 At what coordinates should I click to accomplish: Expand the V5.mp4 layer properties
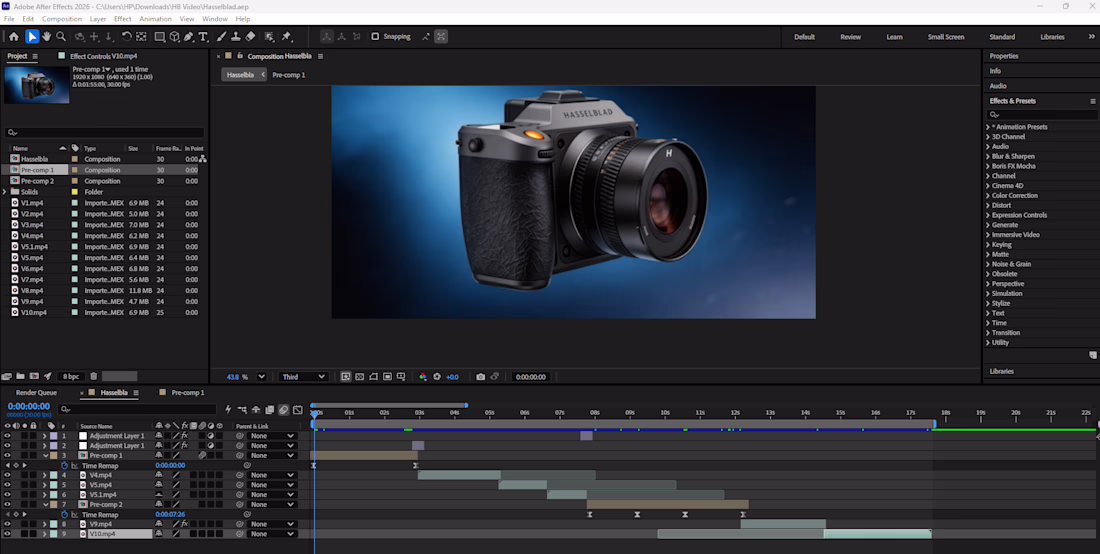[45, 485]
